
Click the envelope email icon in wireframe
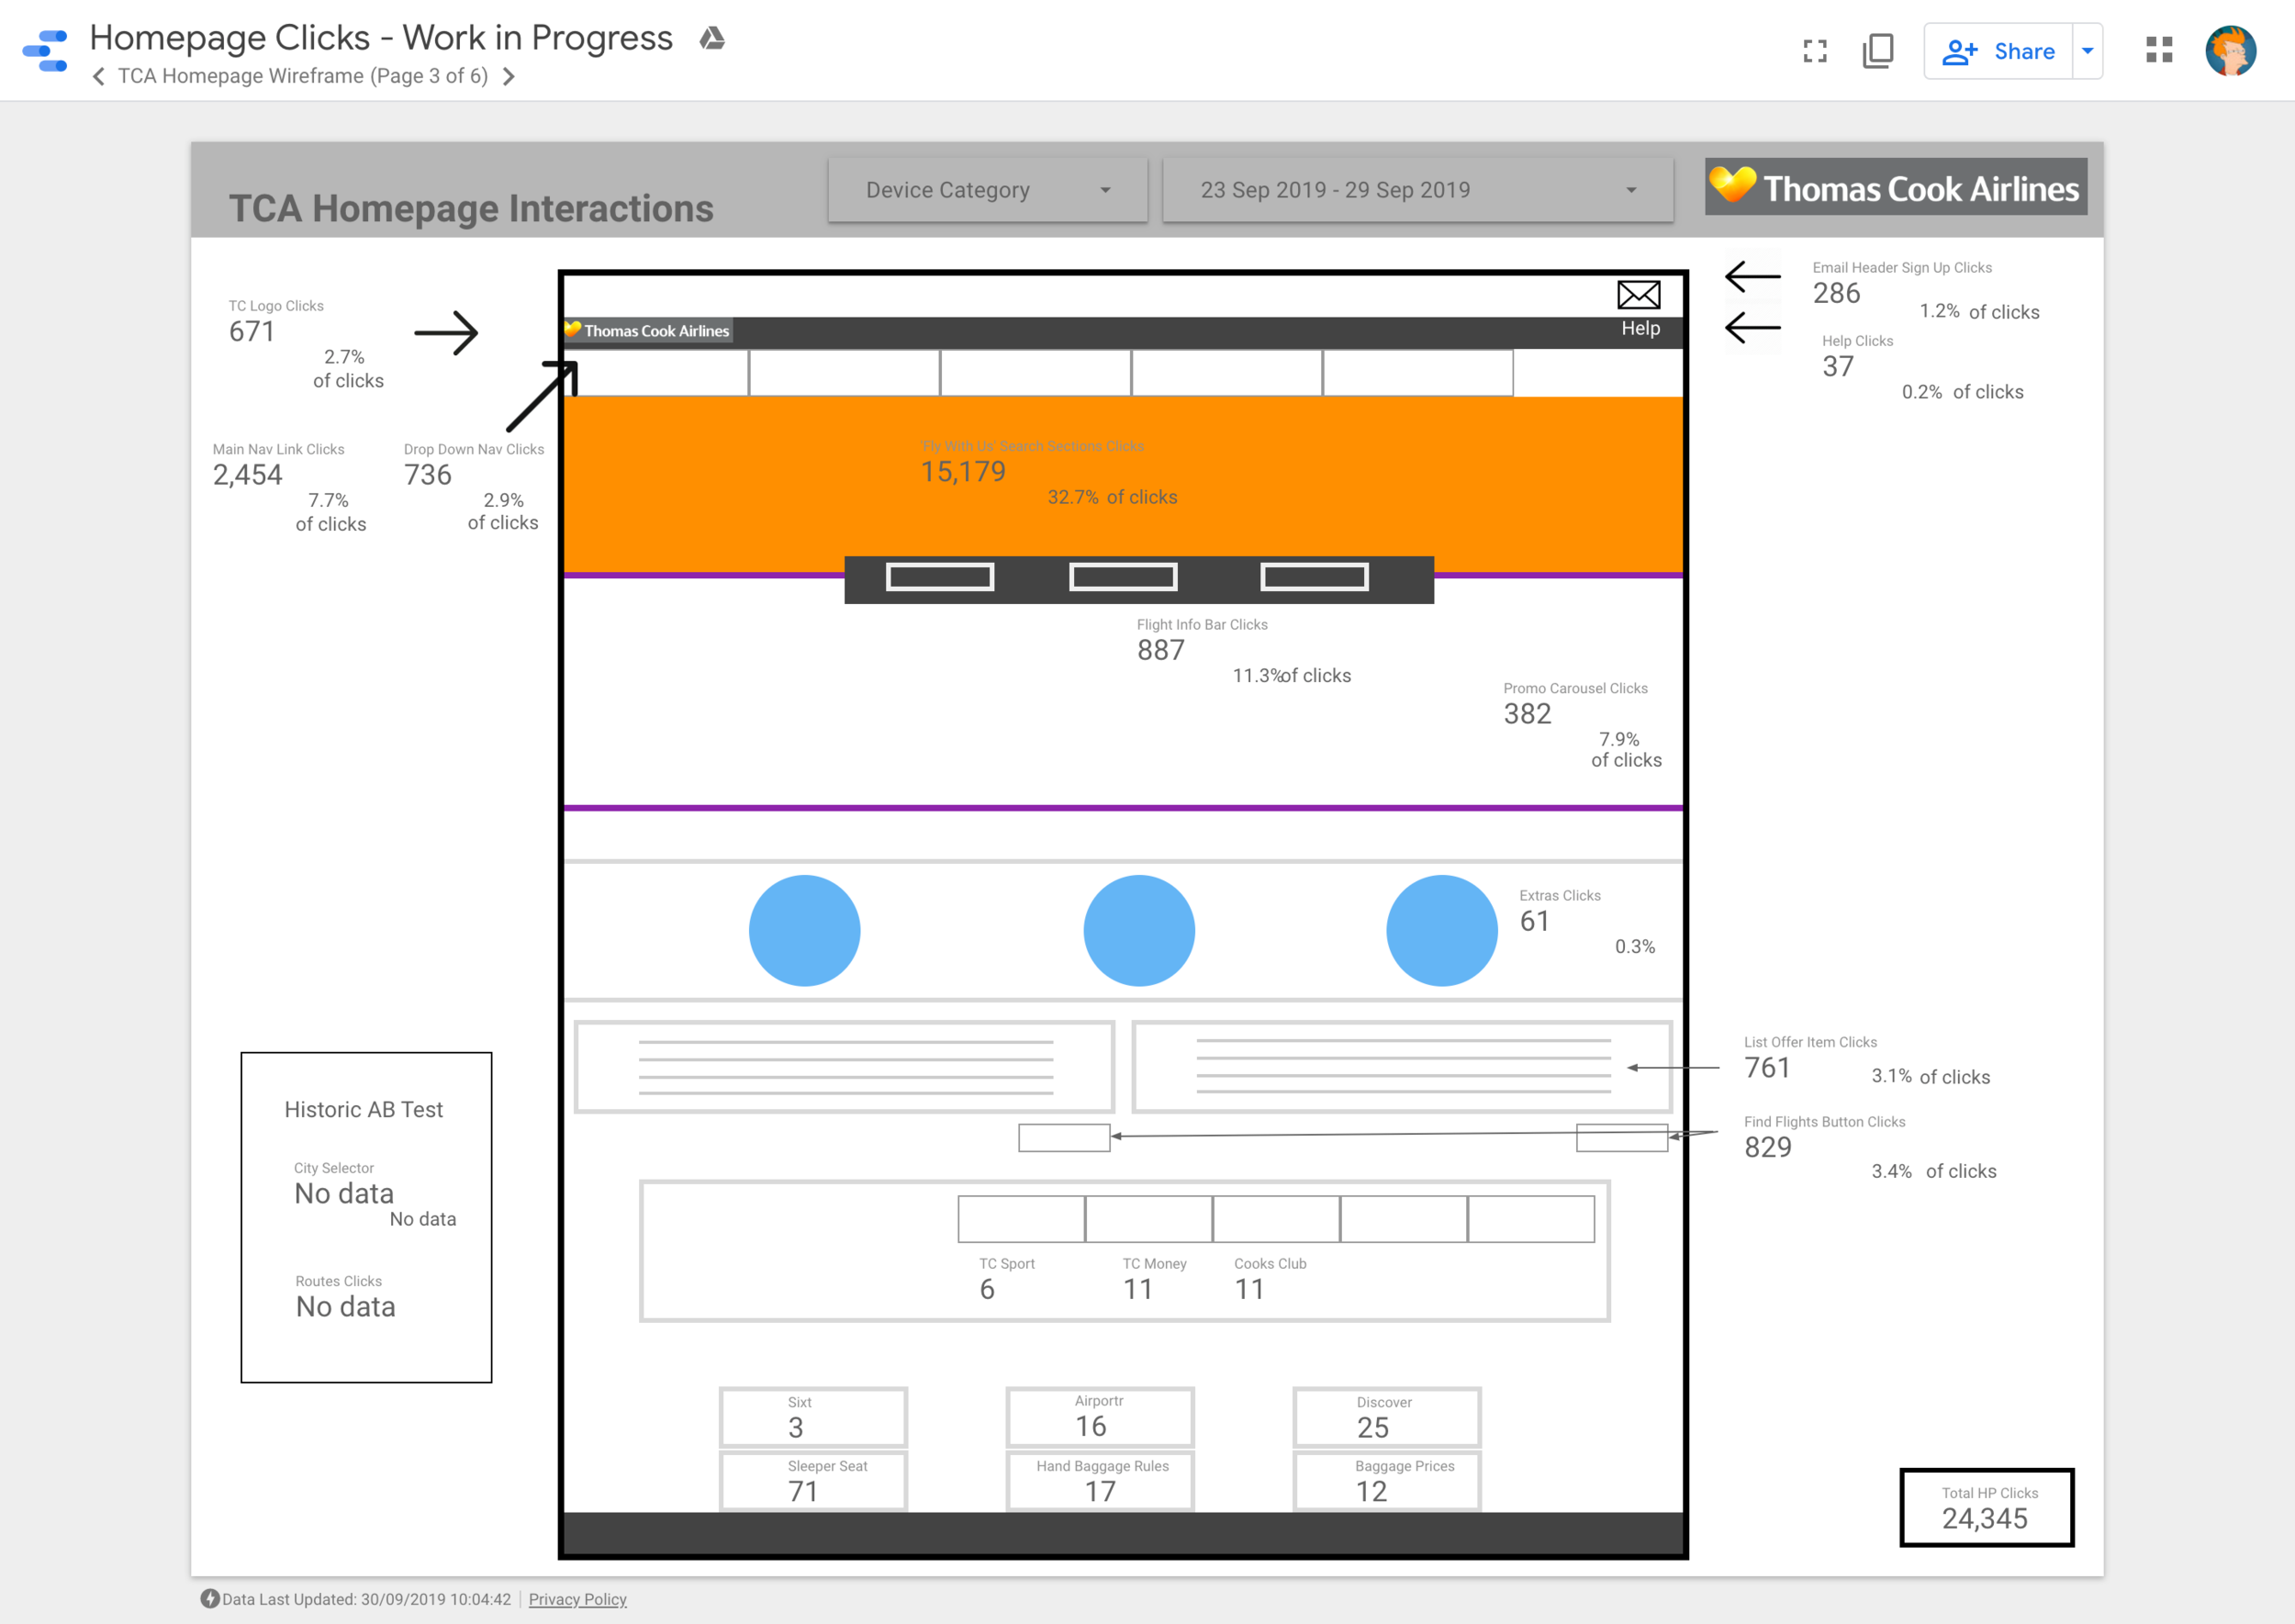pos(1638,295)
